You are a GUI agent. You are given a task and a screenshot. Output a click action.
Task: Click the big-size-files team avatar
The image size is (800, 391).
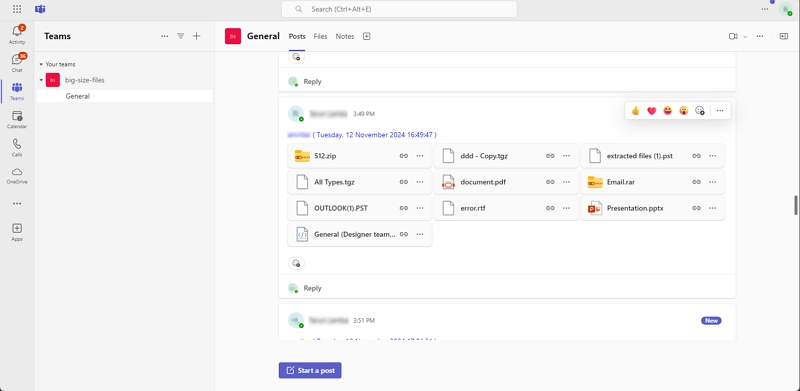pyautogui.click(x=53, y=80)
